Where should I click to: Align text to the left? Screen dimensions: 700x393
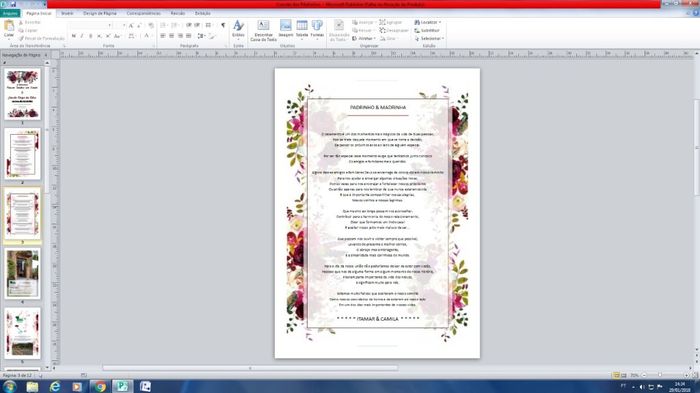pos(163,36)
